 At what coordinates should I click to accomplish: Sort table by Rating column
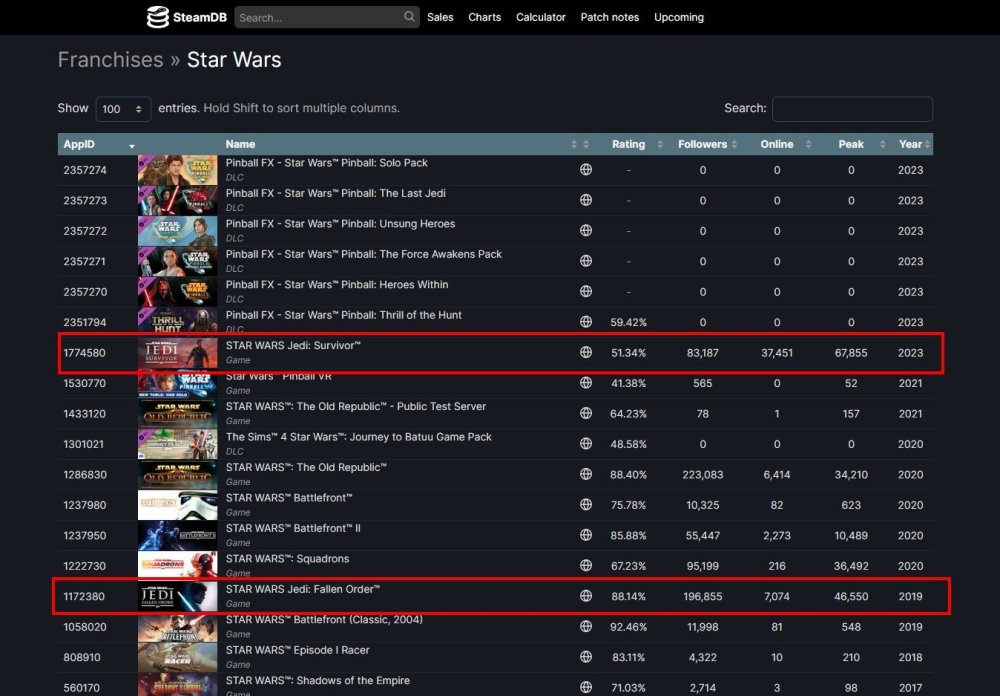pyautogui.click(x=628, y=144)
